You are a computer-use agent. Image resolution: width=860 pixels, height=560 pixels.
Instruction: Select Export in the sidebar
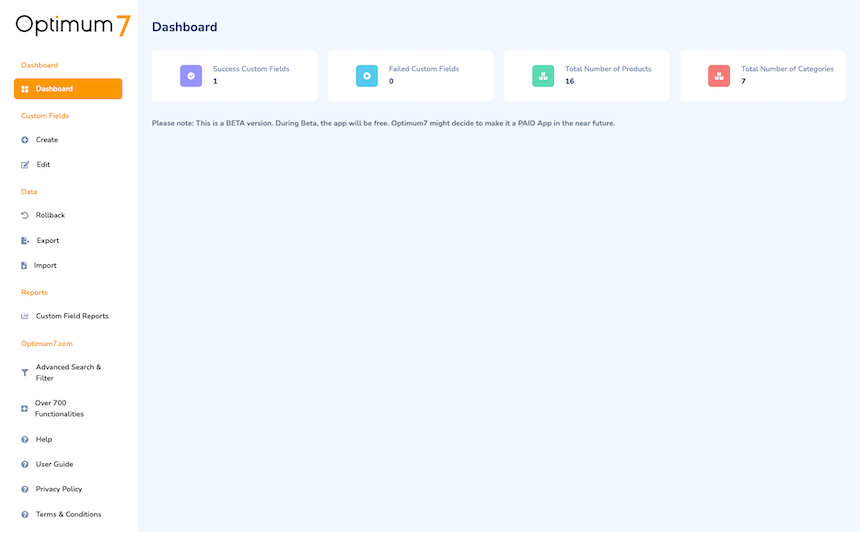point(48,241)
